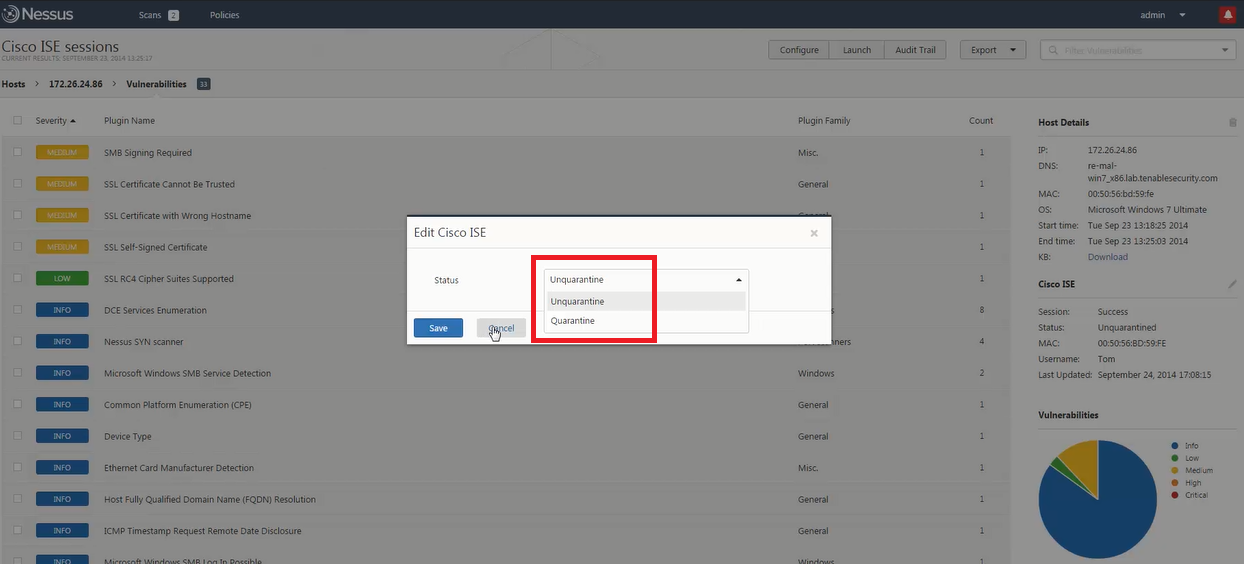Sort by the Plugin Family column header
Screen dimensions: 1244x564
(x=824, y=121)
